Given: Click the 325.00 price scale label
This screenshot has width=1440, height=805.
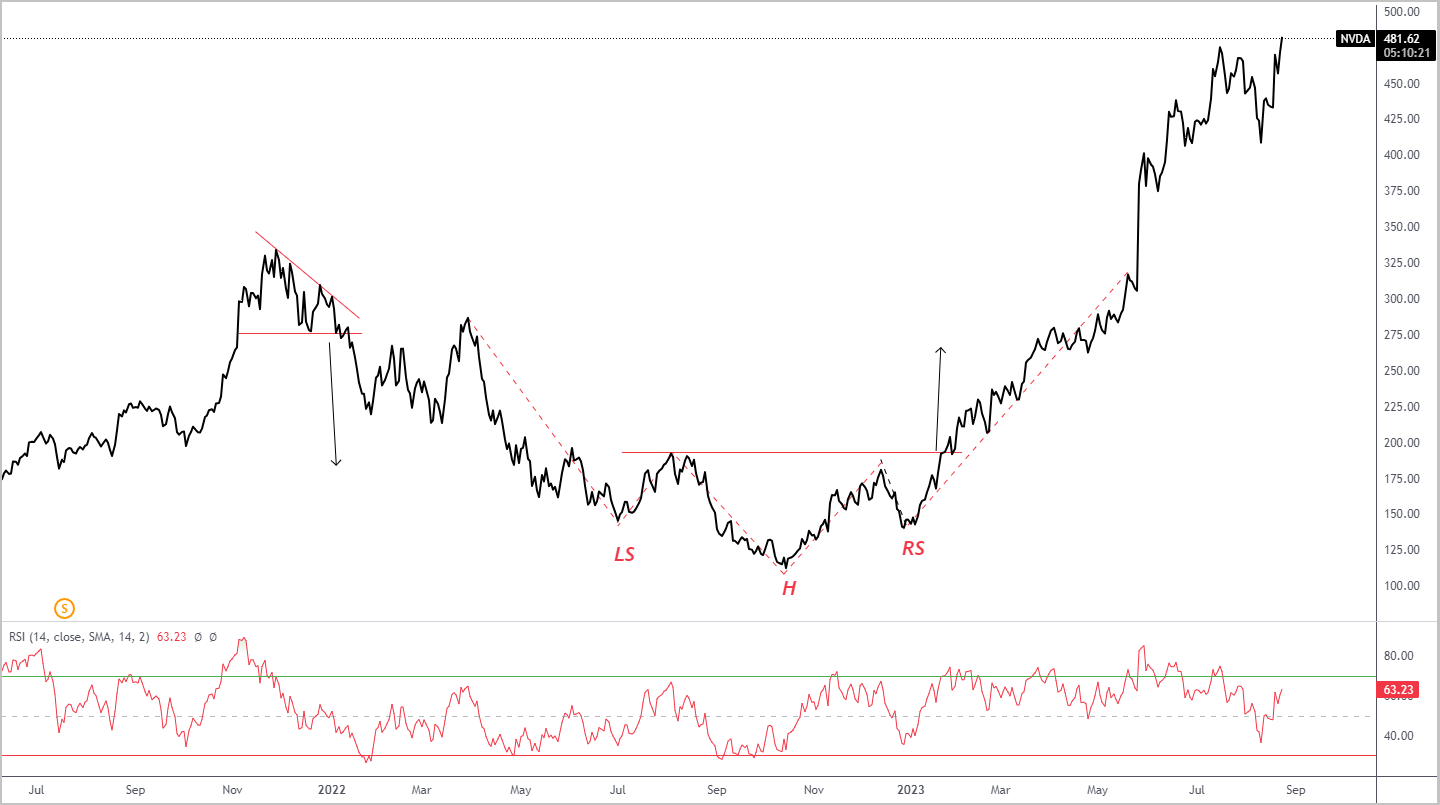Looking at the screenshot, I should (x=1401, y=263).
